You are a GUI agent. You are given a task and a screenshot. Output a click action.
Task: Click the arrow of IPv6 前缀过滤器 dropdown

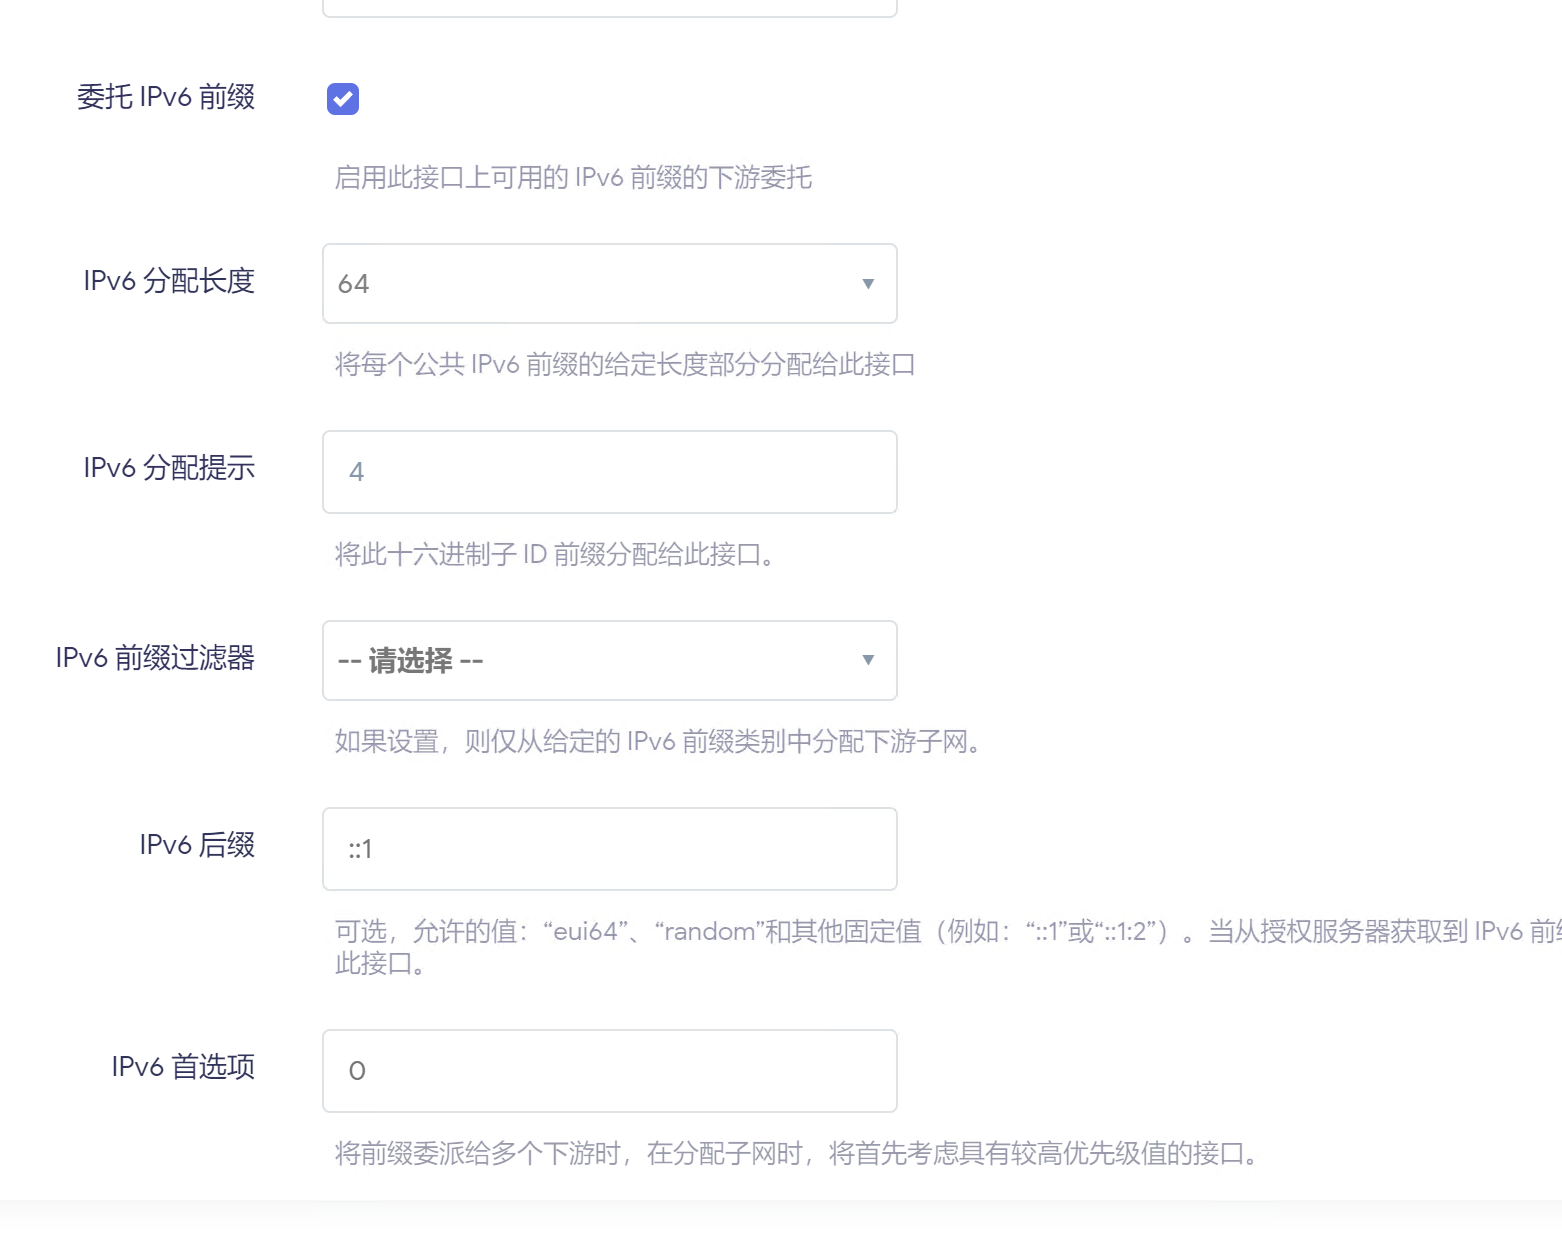868,660
